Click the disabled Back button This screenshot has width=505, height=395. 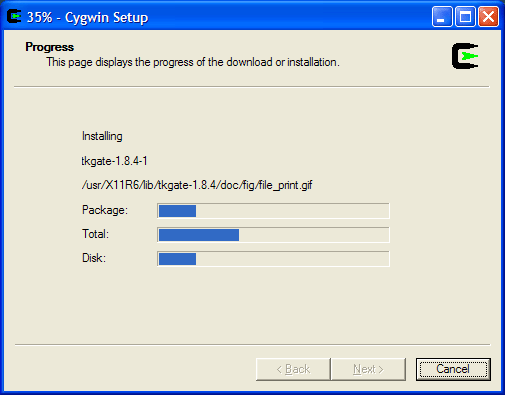pyautogui.click(x=293, y=369)
